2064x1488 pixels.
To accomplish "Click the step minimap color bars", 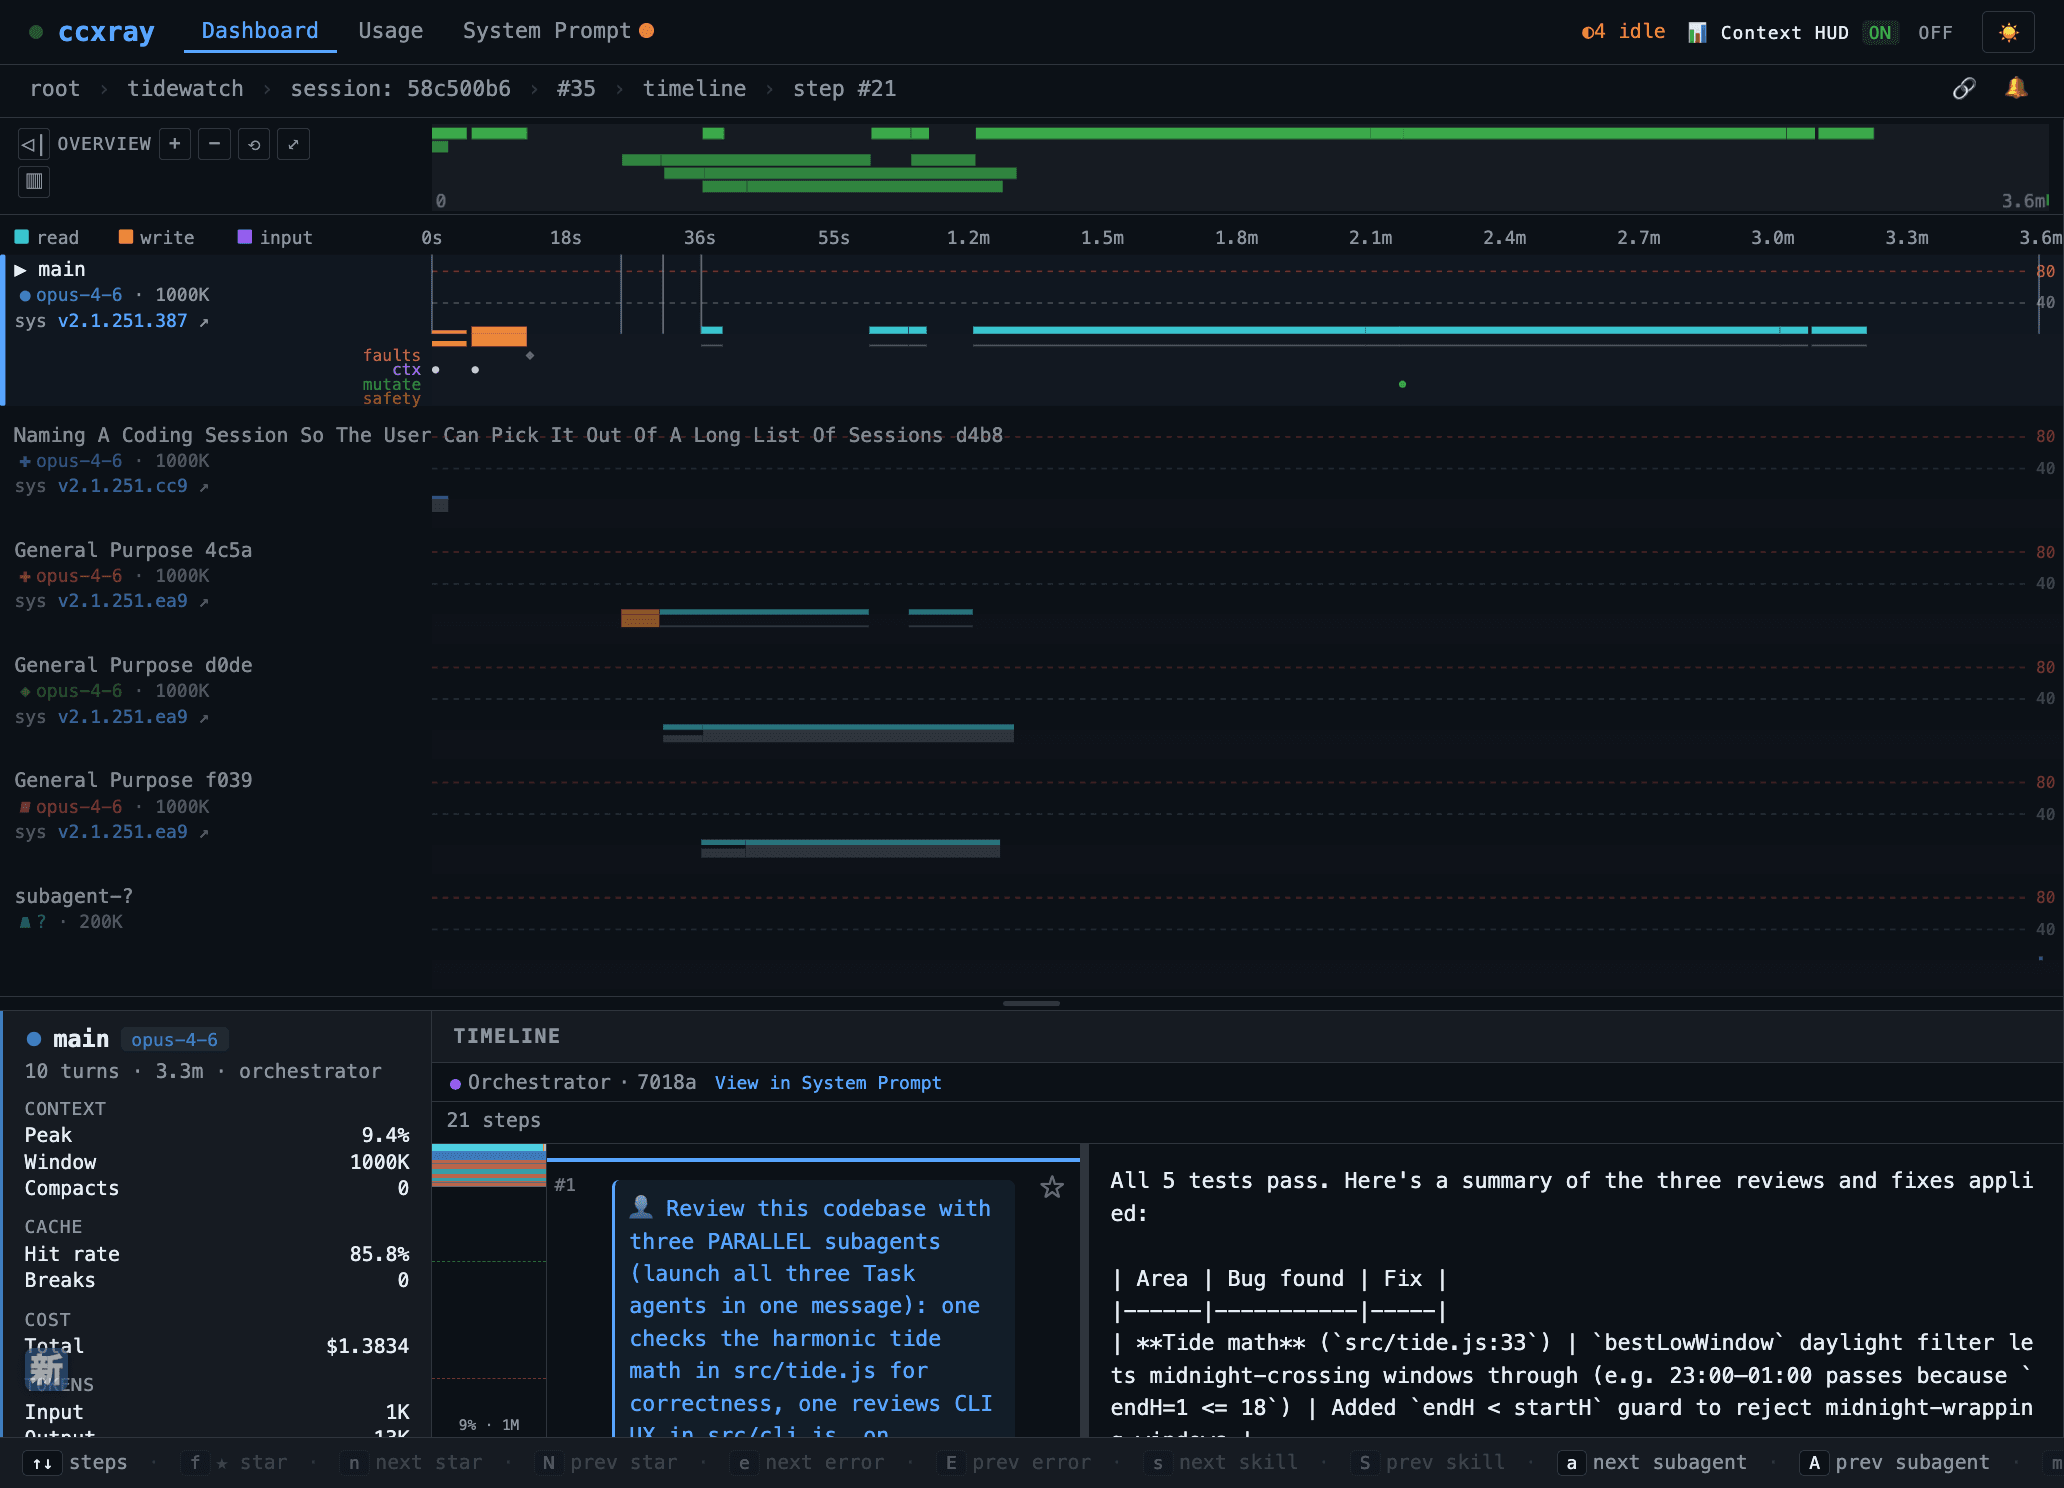I will [489, 1167].
